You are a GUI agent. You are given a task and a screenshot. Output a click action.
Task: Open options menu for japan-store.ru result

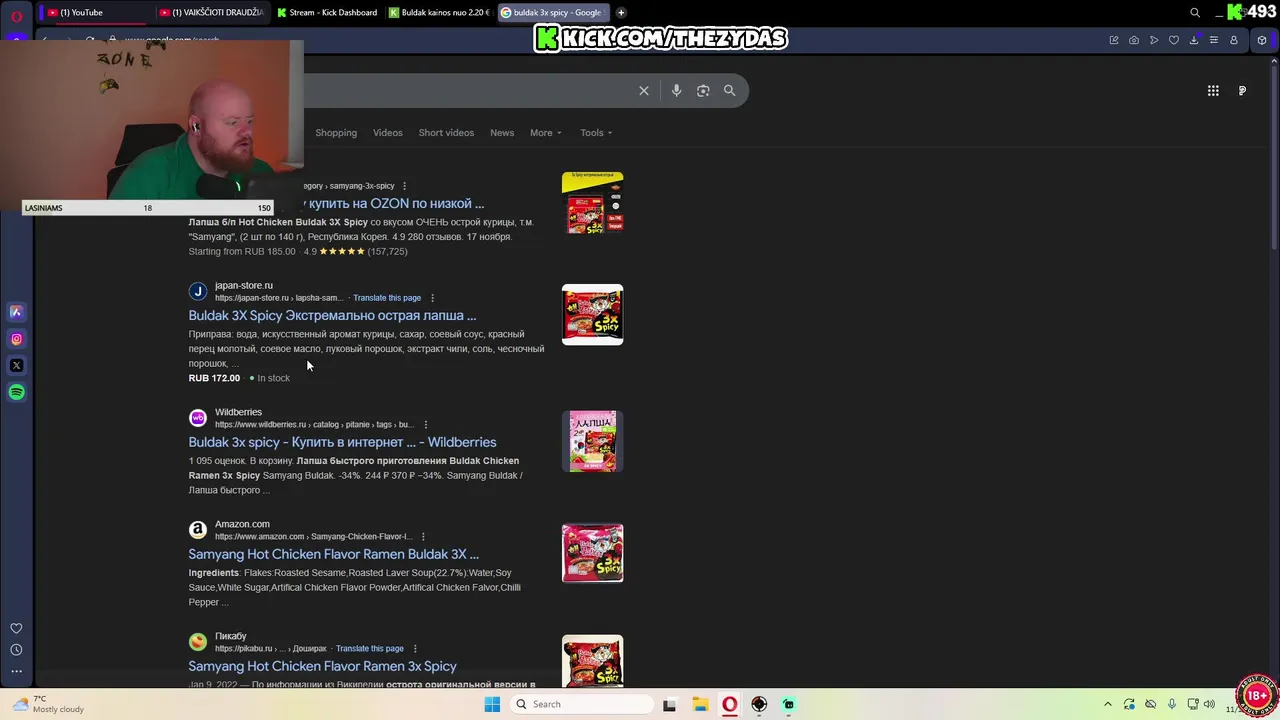432,298
